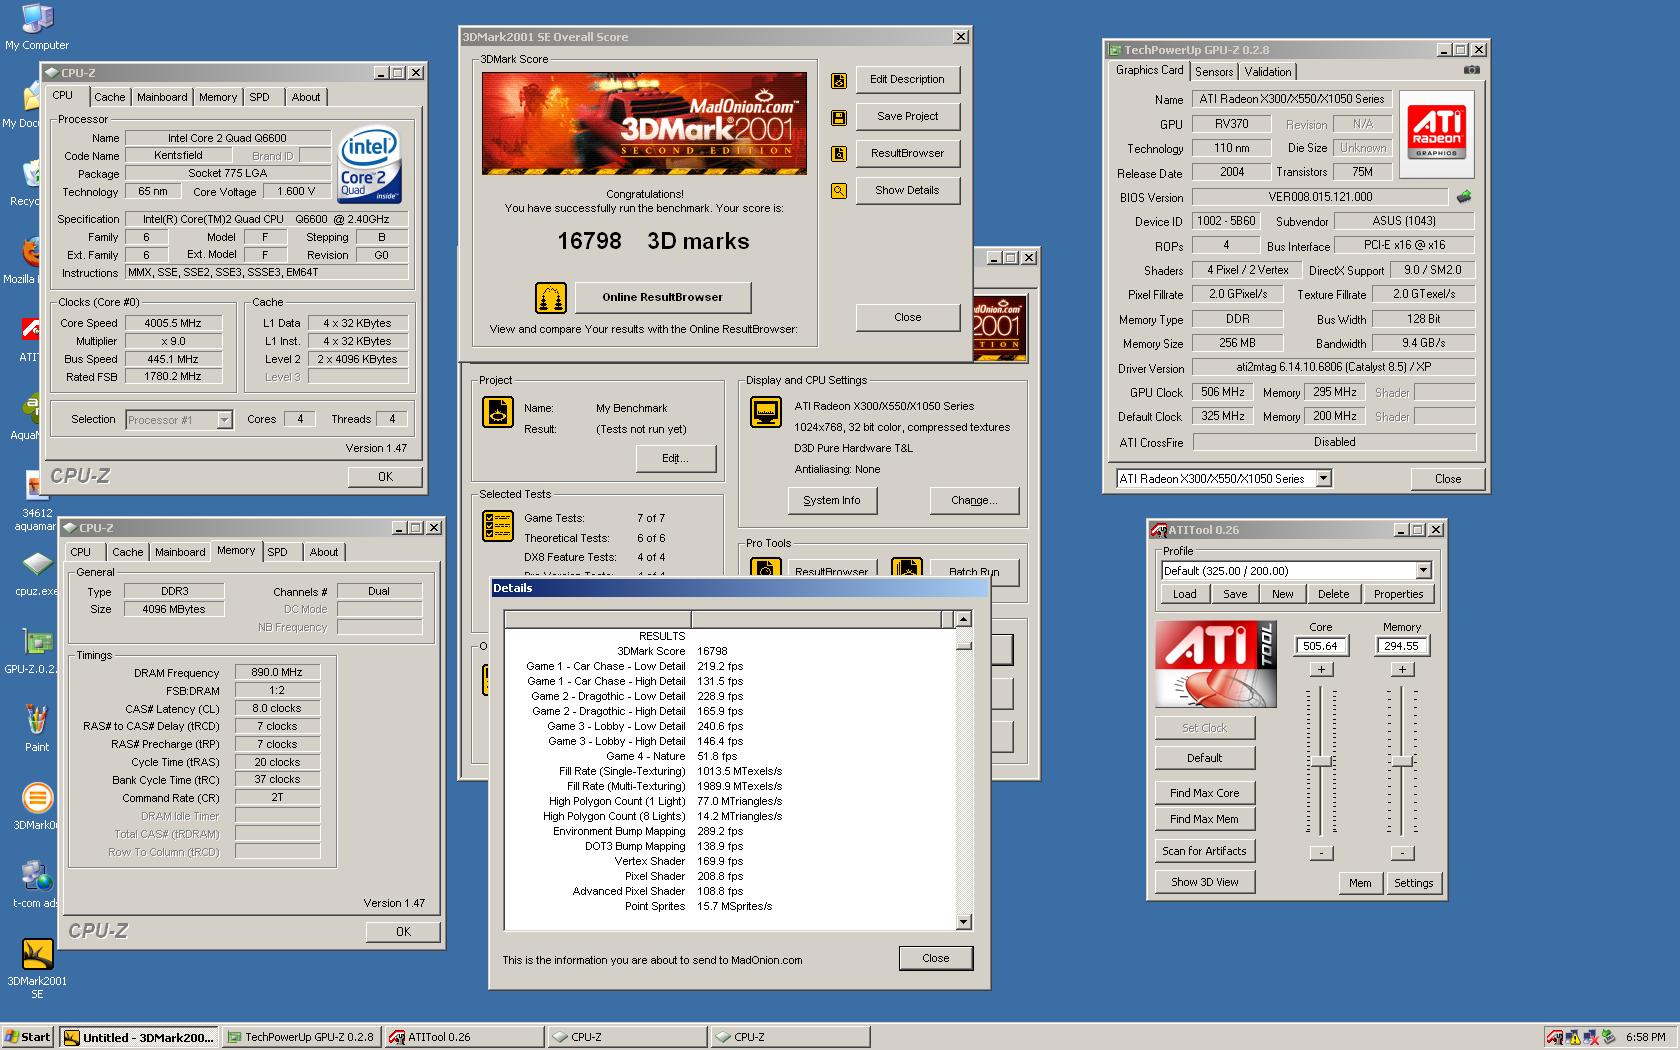This screenshot has width=1680, height=1050.
Task: Increase ATITool Core clock with plus button
Action: 1321,669
